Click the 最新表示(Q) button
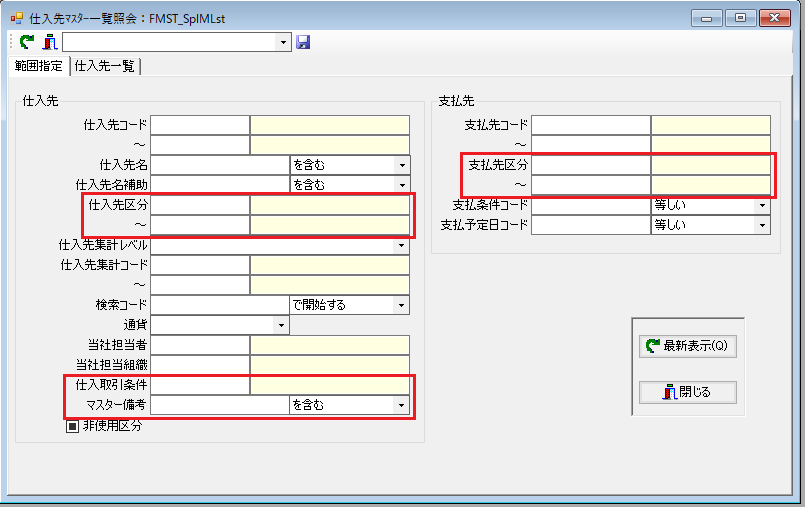The height and width of the screenshot is (507, 805). (688, 346)
